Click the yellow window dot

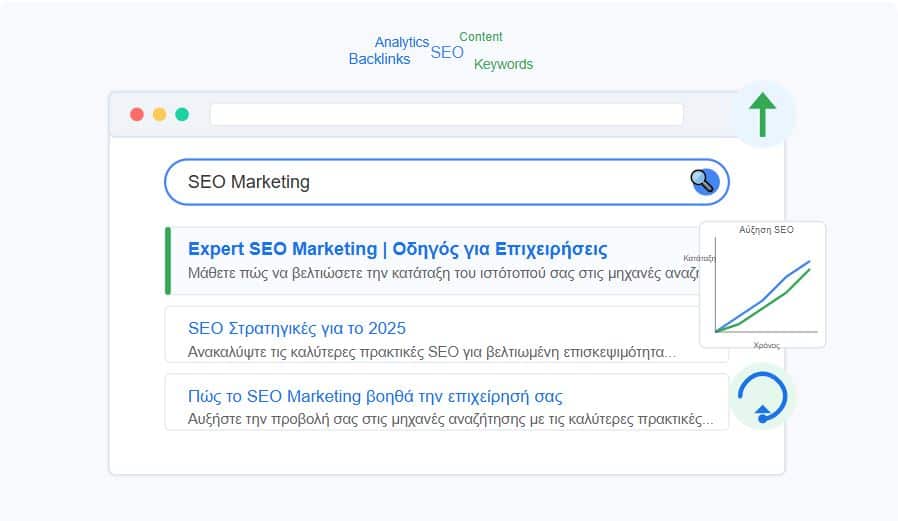pyautogui.click(x=159, y=114)
